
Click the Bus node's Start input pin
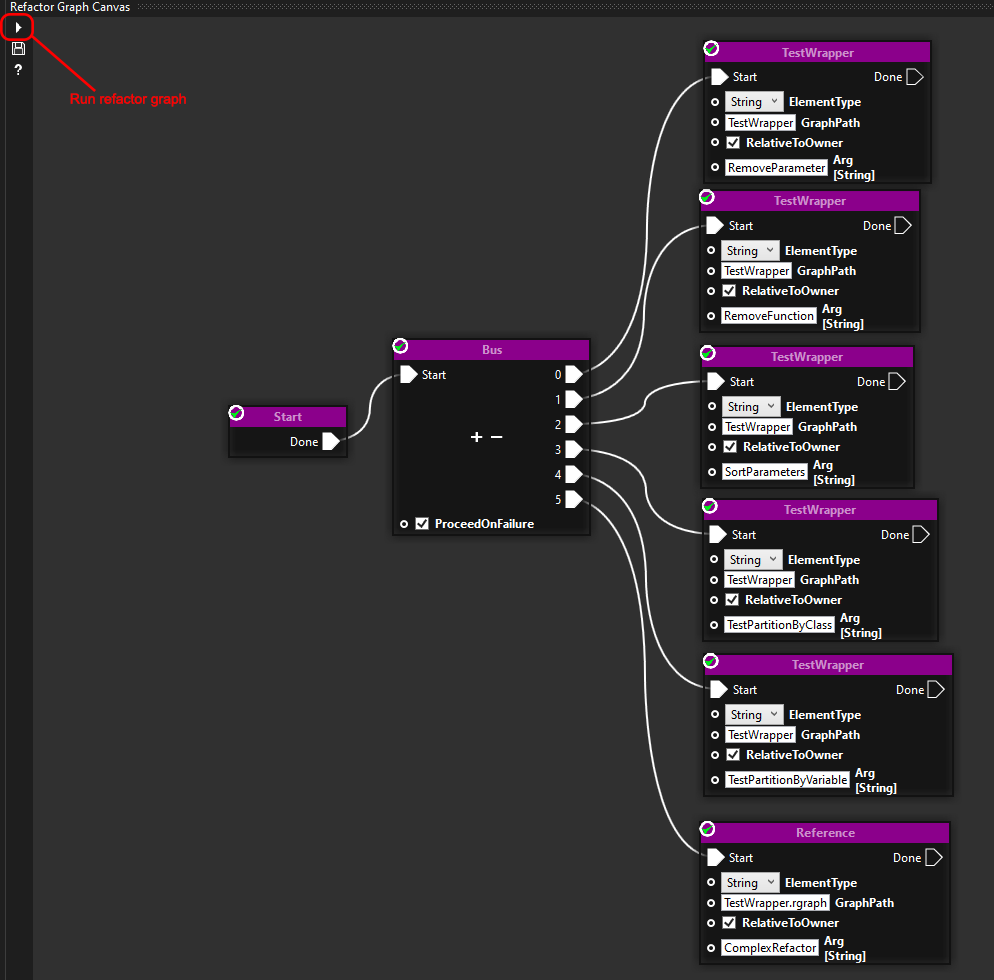tap(408, 375)
